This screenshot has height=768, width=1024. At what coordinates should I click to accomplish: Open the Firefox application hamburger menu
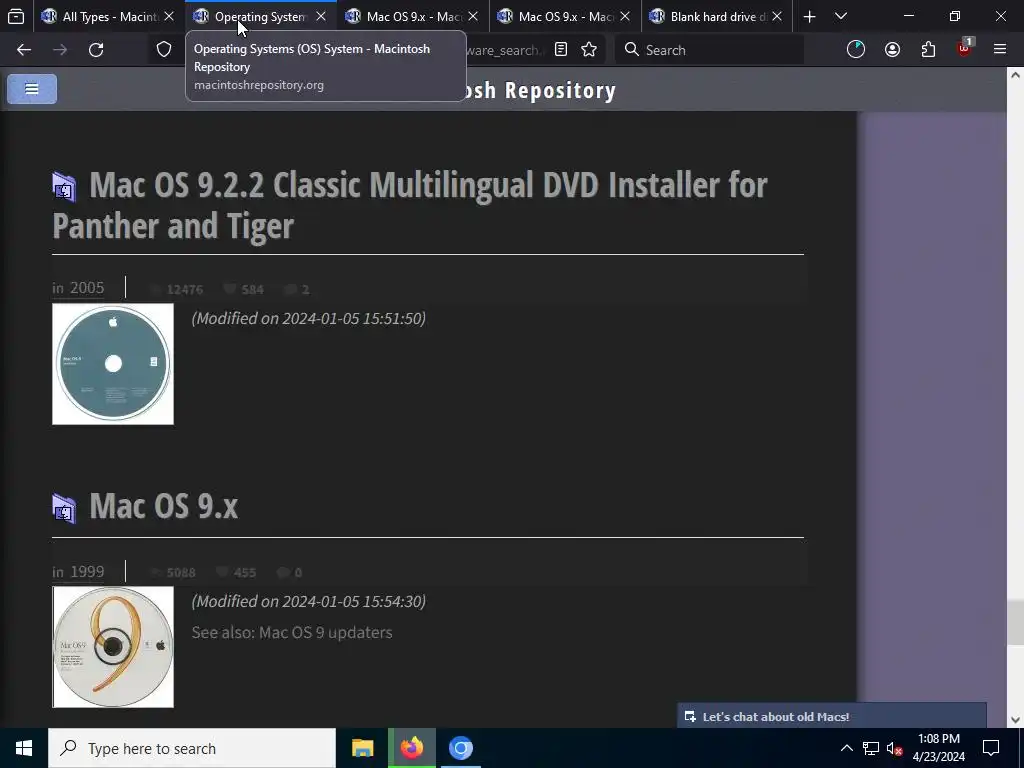1000,50
